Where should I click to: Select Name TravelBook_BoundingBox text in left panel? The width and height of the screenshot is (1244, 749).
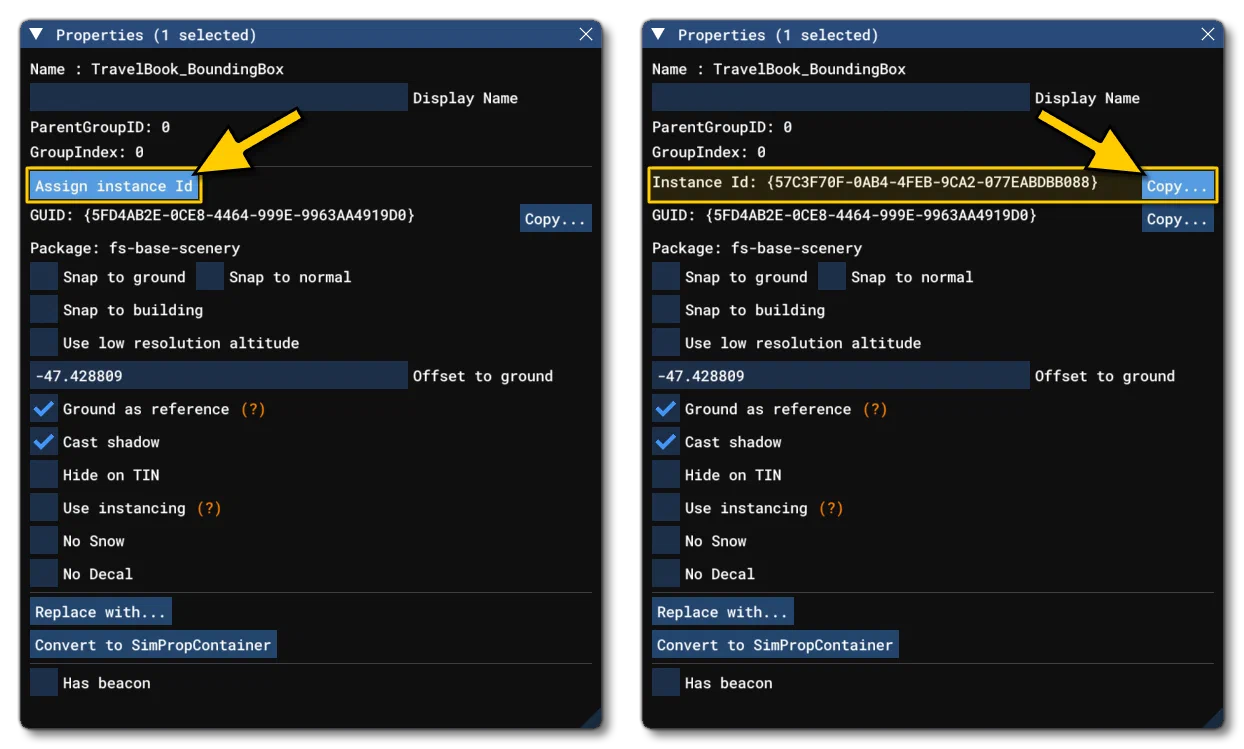click(x=187, y=69)
